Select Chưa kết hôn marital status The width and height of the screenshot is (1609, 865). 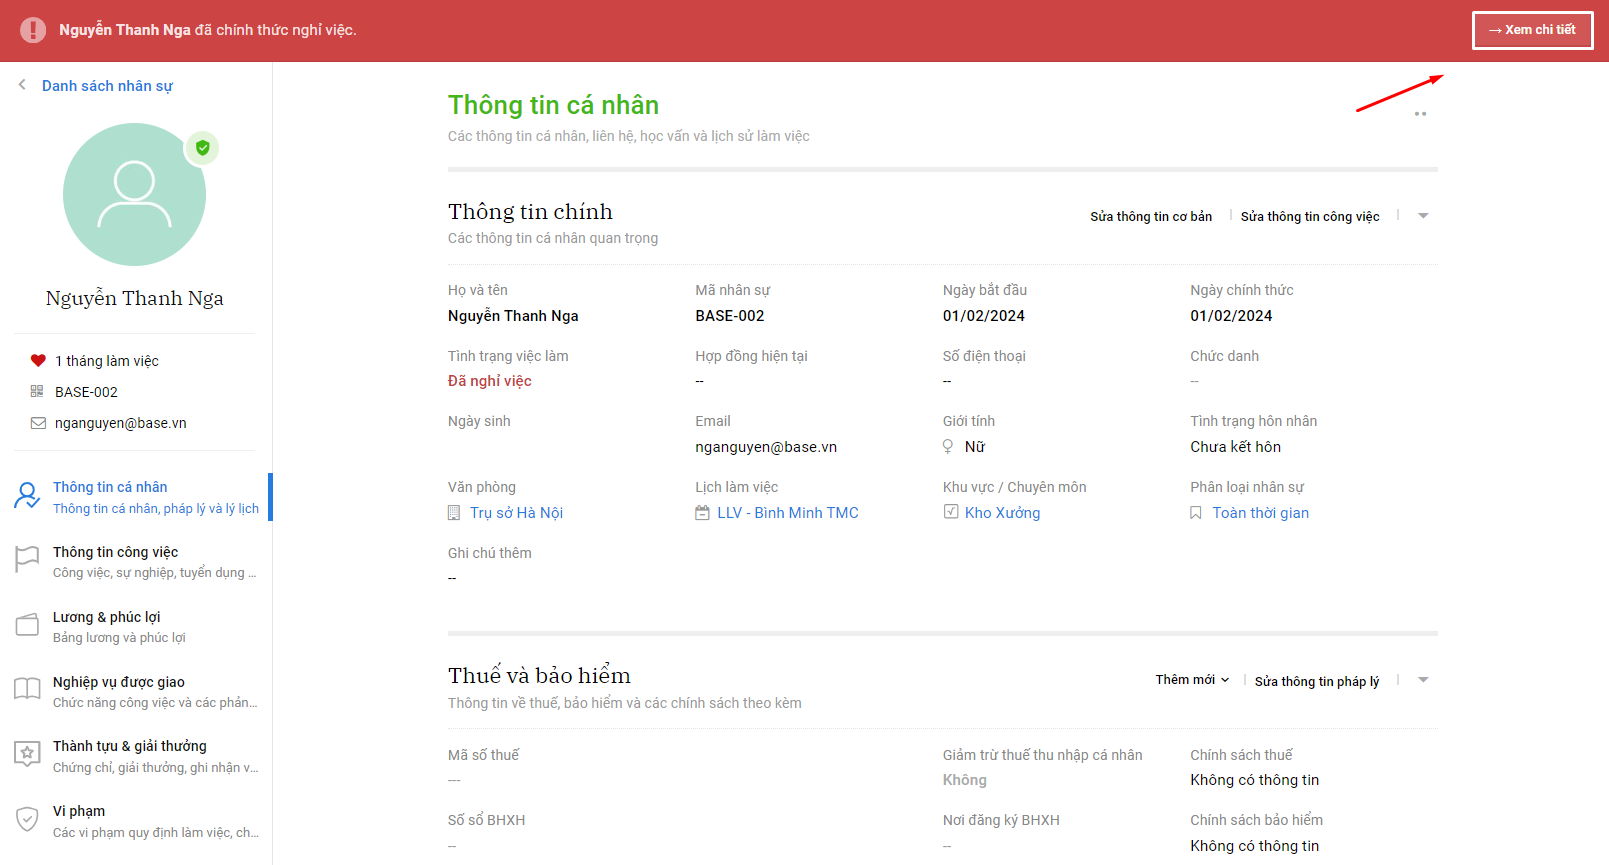[x=1235, y=447]
